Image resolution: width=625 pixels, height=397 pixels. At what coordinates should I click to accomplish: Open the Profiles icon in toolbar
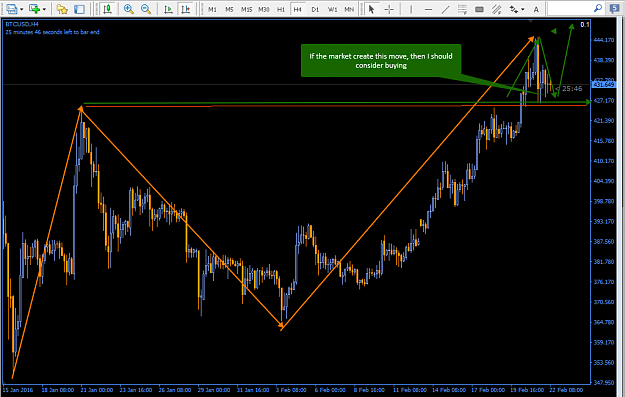(11, 9)
